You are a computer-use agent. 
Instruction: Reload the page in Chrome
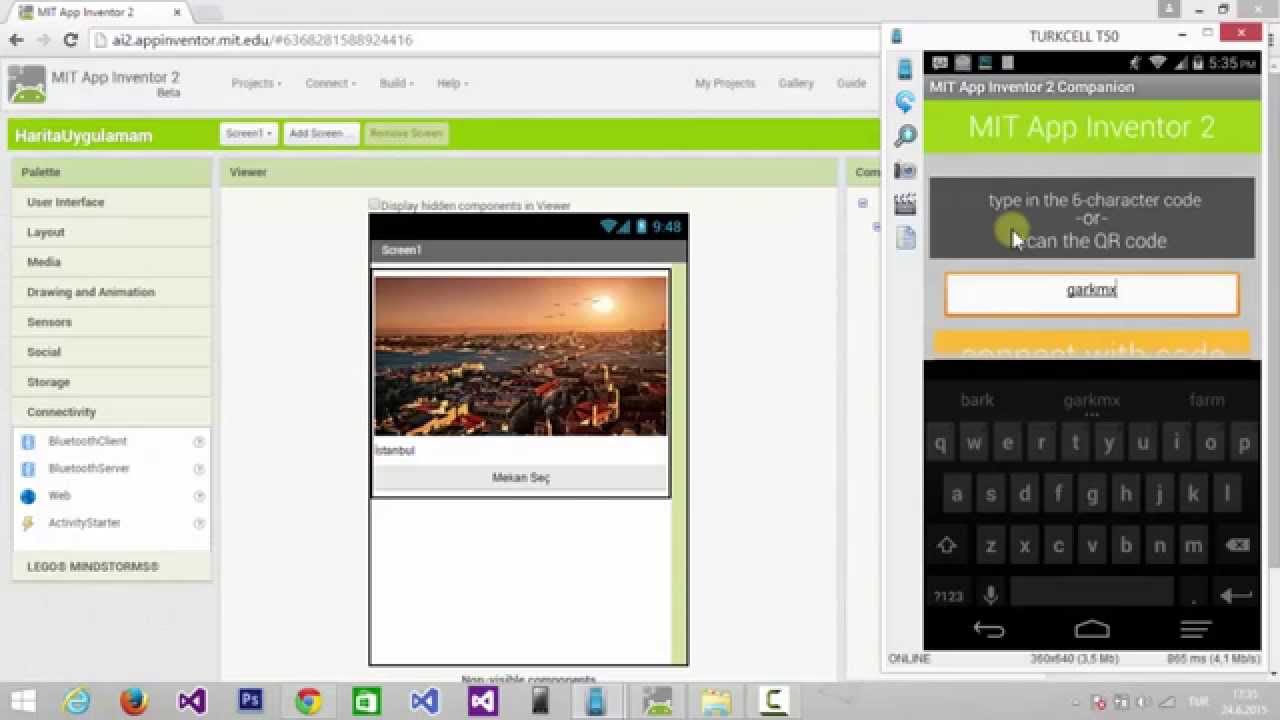tap(70, 40)
